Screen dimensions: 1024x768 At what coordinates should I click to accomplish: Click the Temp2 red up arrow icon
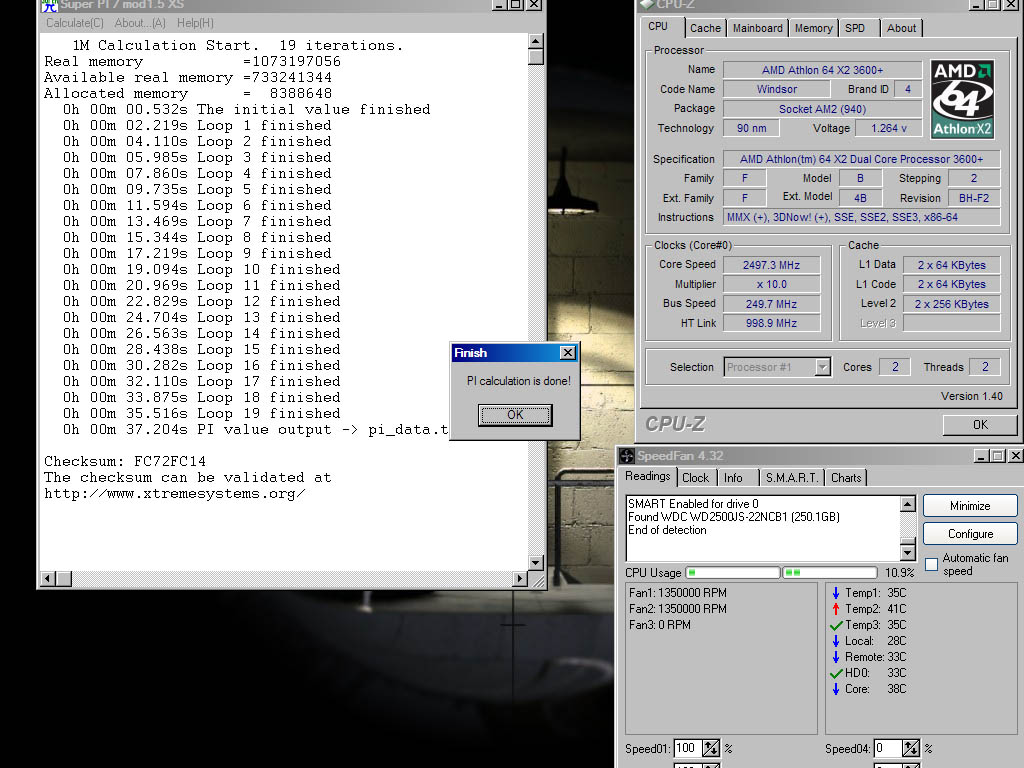pos(836,609)
